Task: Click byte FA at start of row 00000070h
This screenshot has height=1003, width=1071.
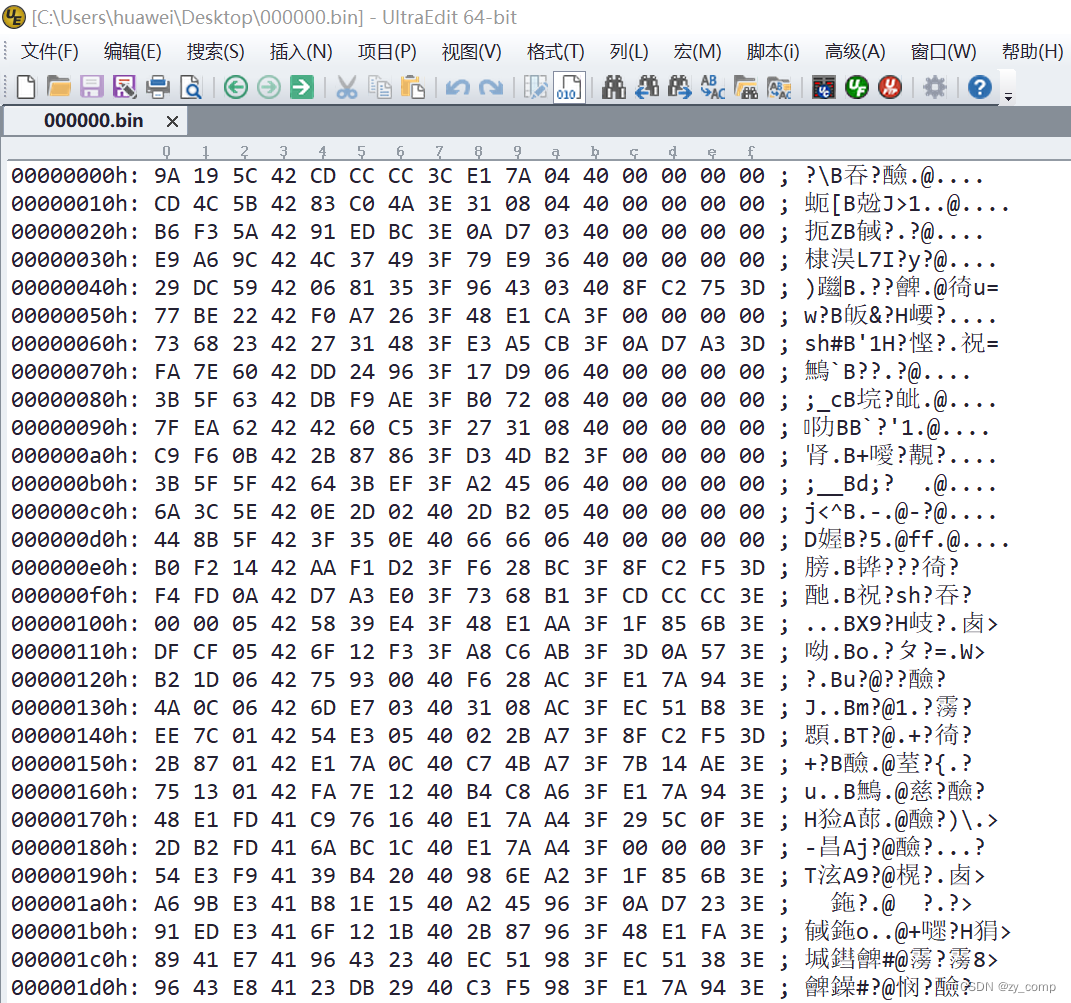Action: (x=167, y=372)
